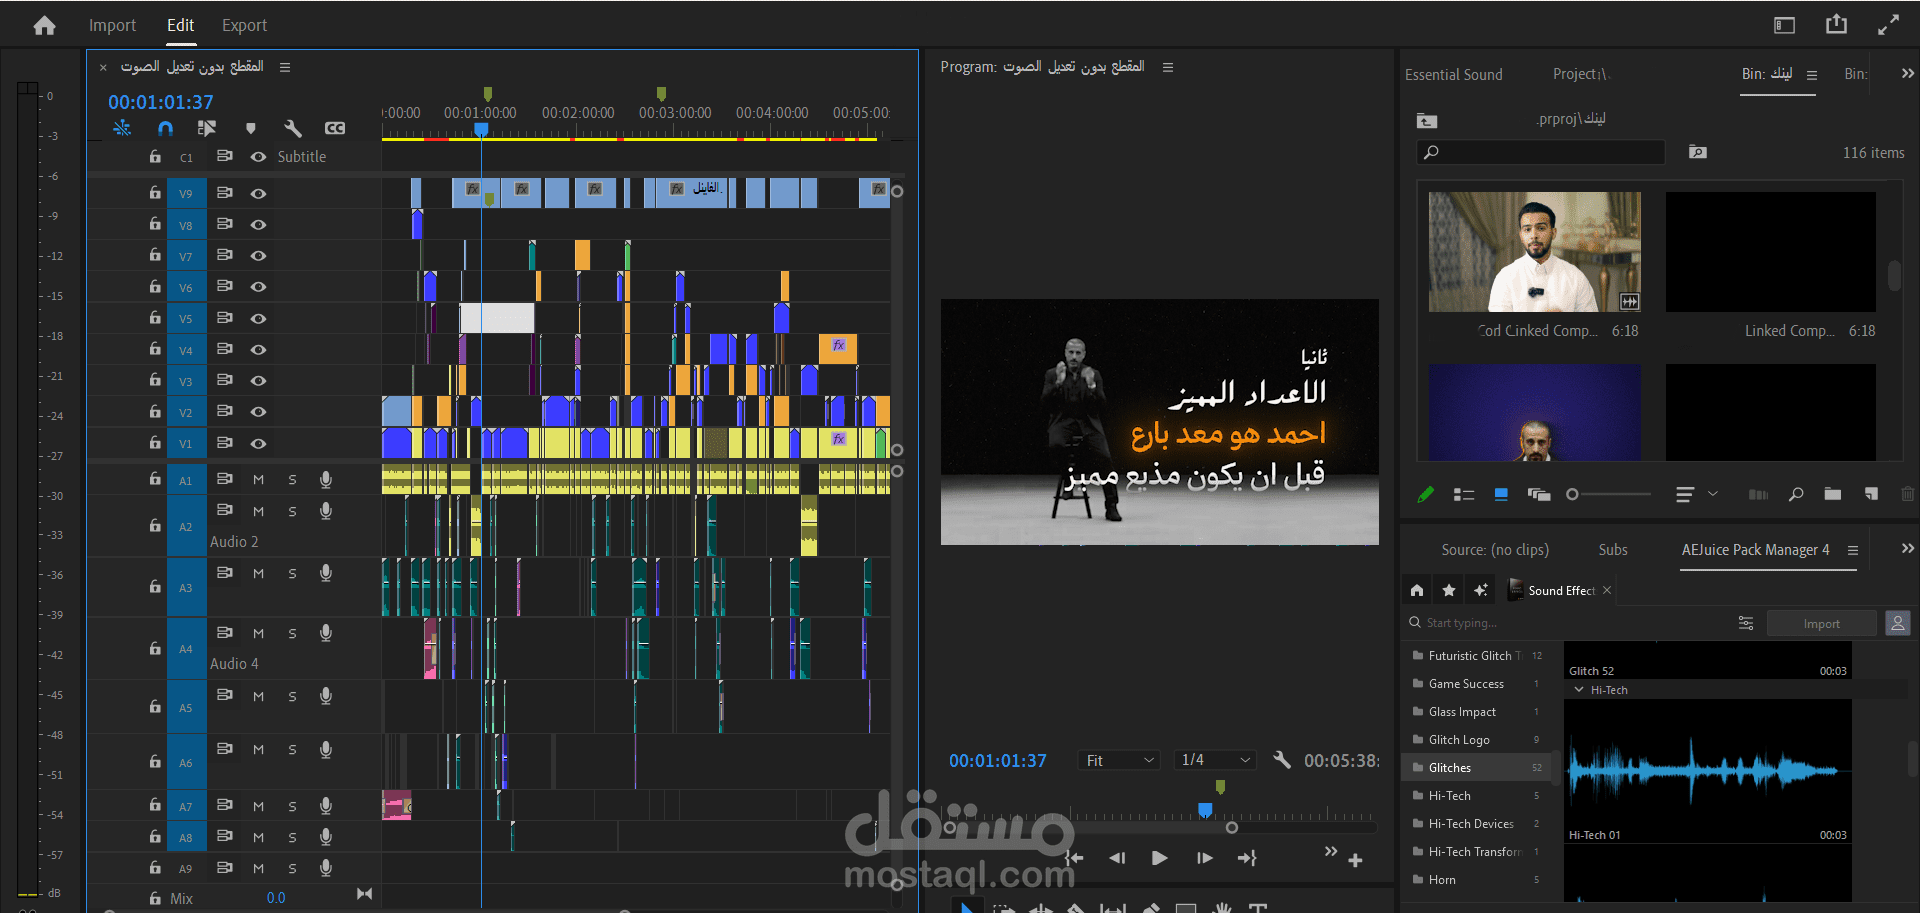Add a marker with the timeline marker icon
Image resolution: width=1920 pixels, height=913 pixels.
coord(250,128)
